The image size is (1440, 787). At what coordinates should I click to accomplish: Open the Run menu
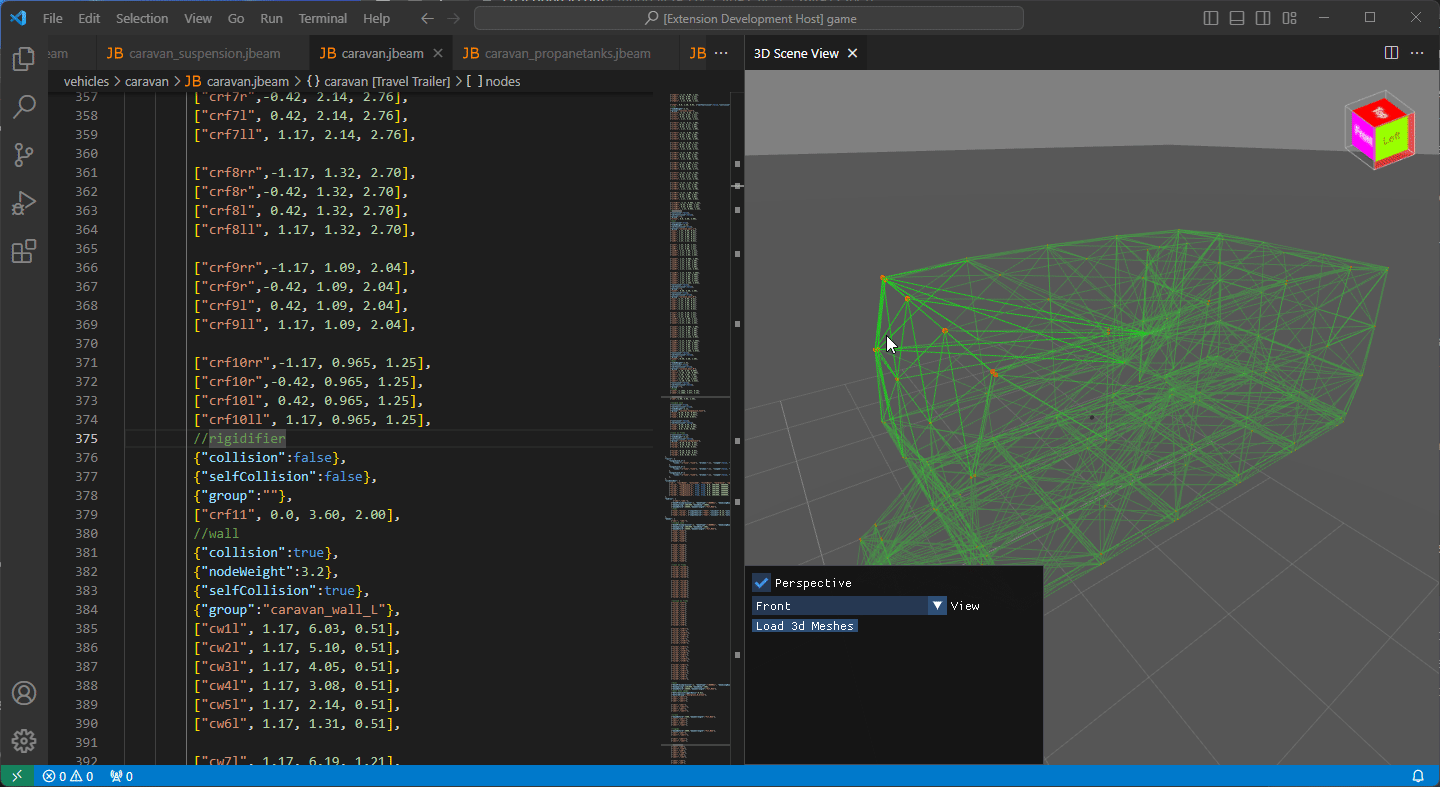271,18
